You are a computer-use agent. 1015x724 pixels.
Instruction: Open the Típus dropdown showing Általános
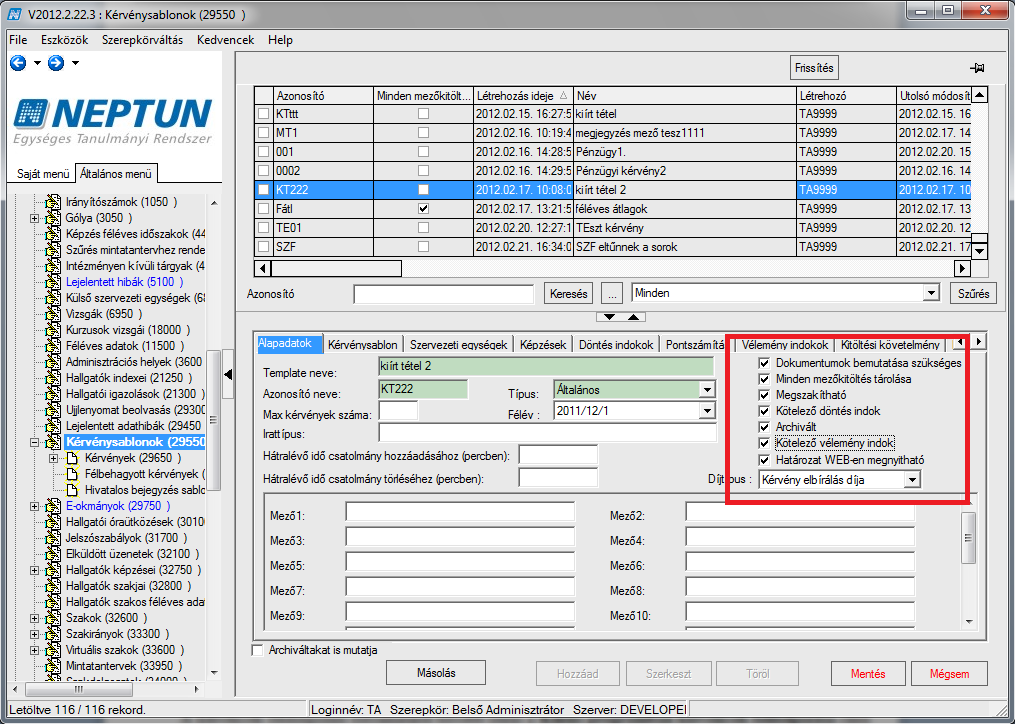(x=707, y=390)
